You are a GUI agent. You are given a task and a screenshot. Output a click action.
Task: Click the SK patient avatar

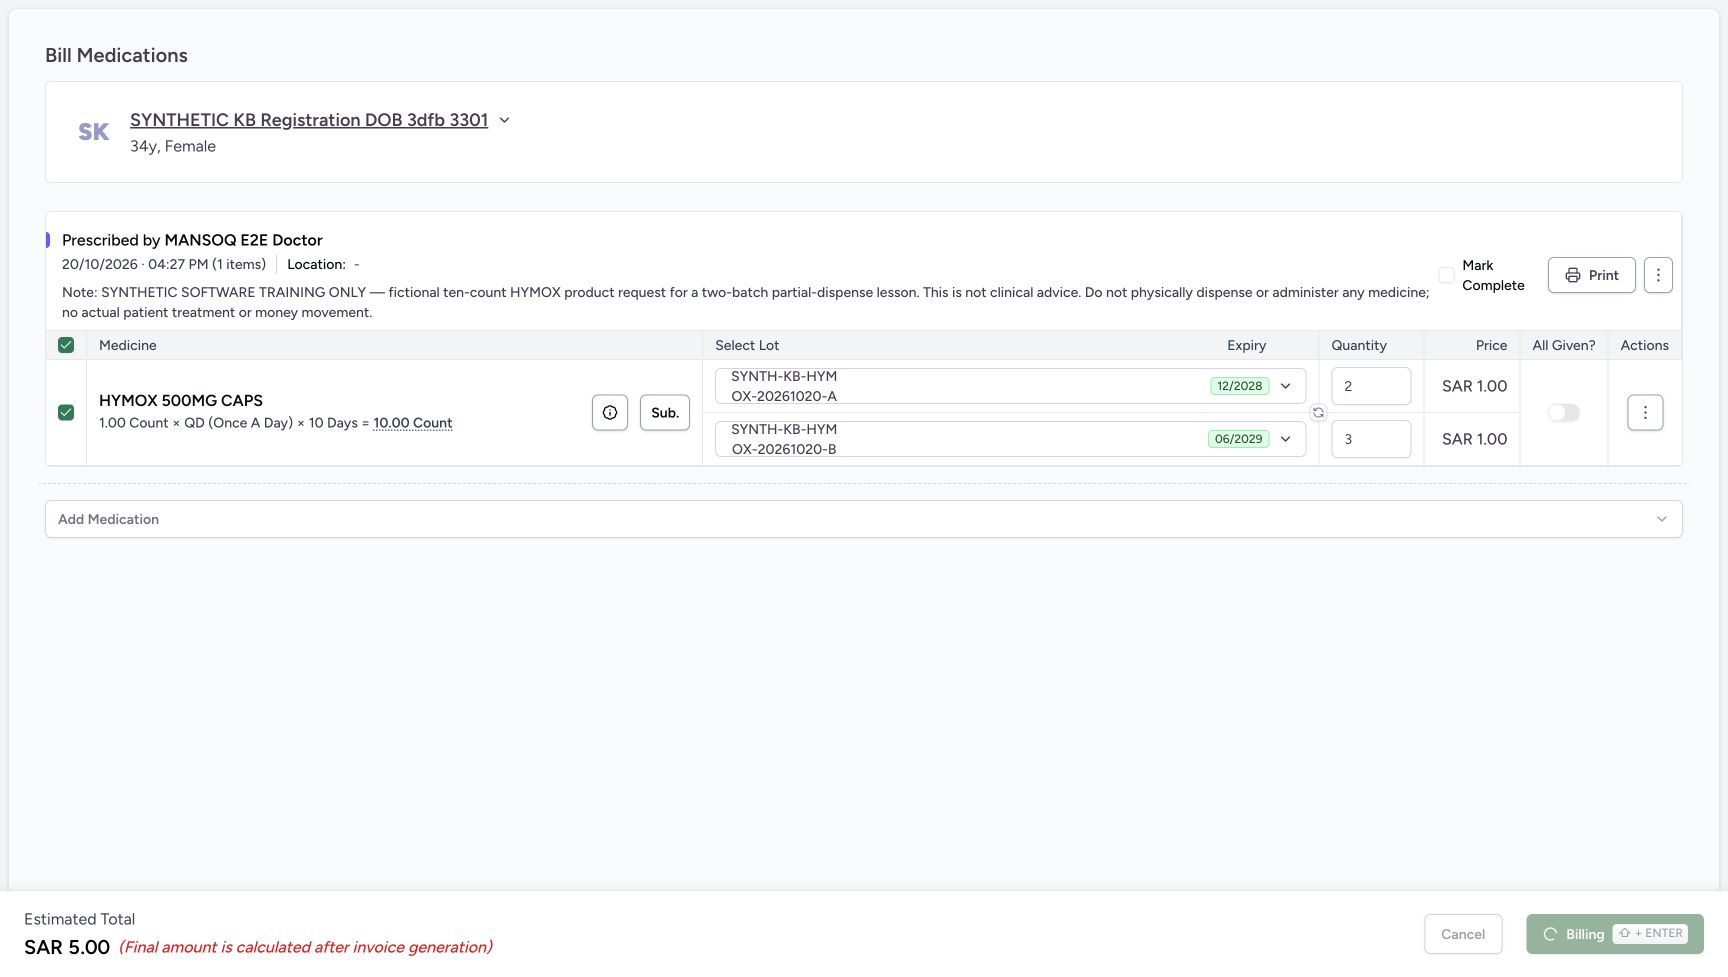94,132
